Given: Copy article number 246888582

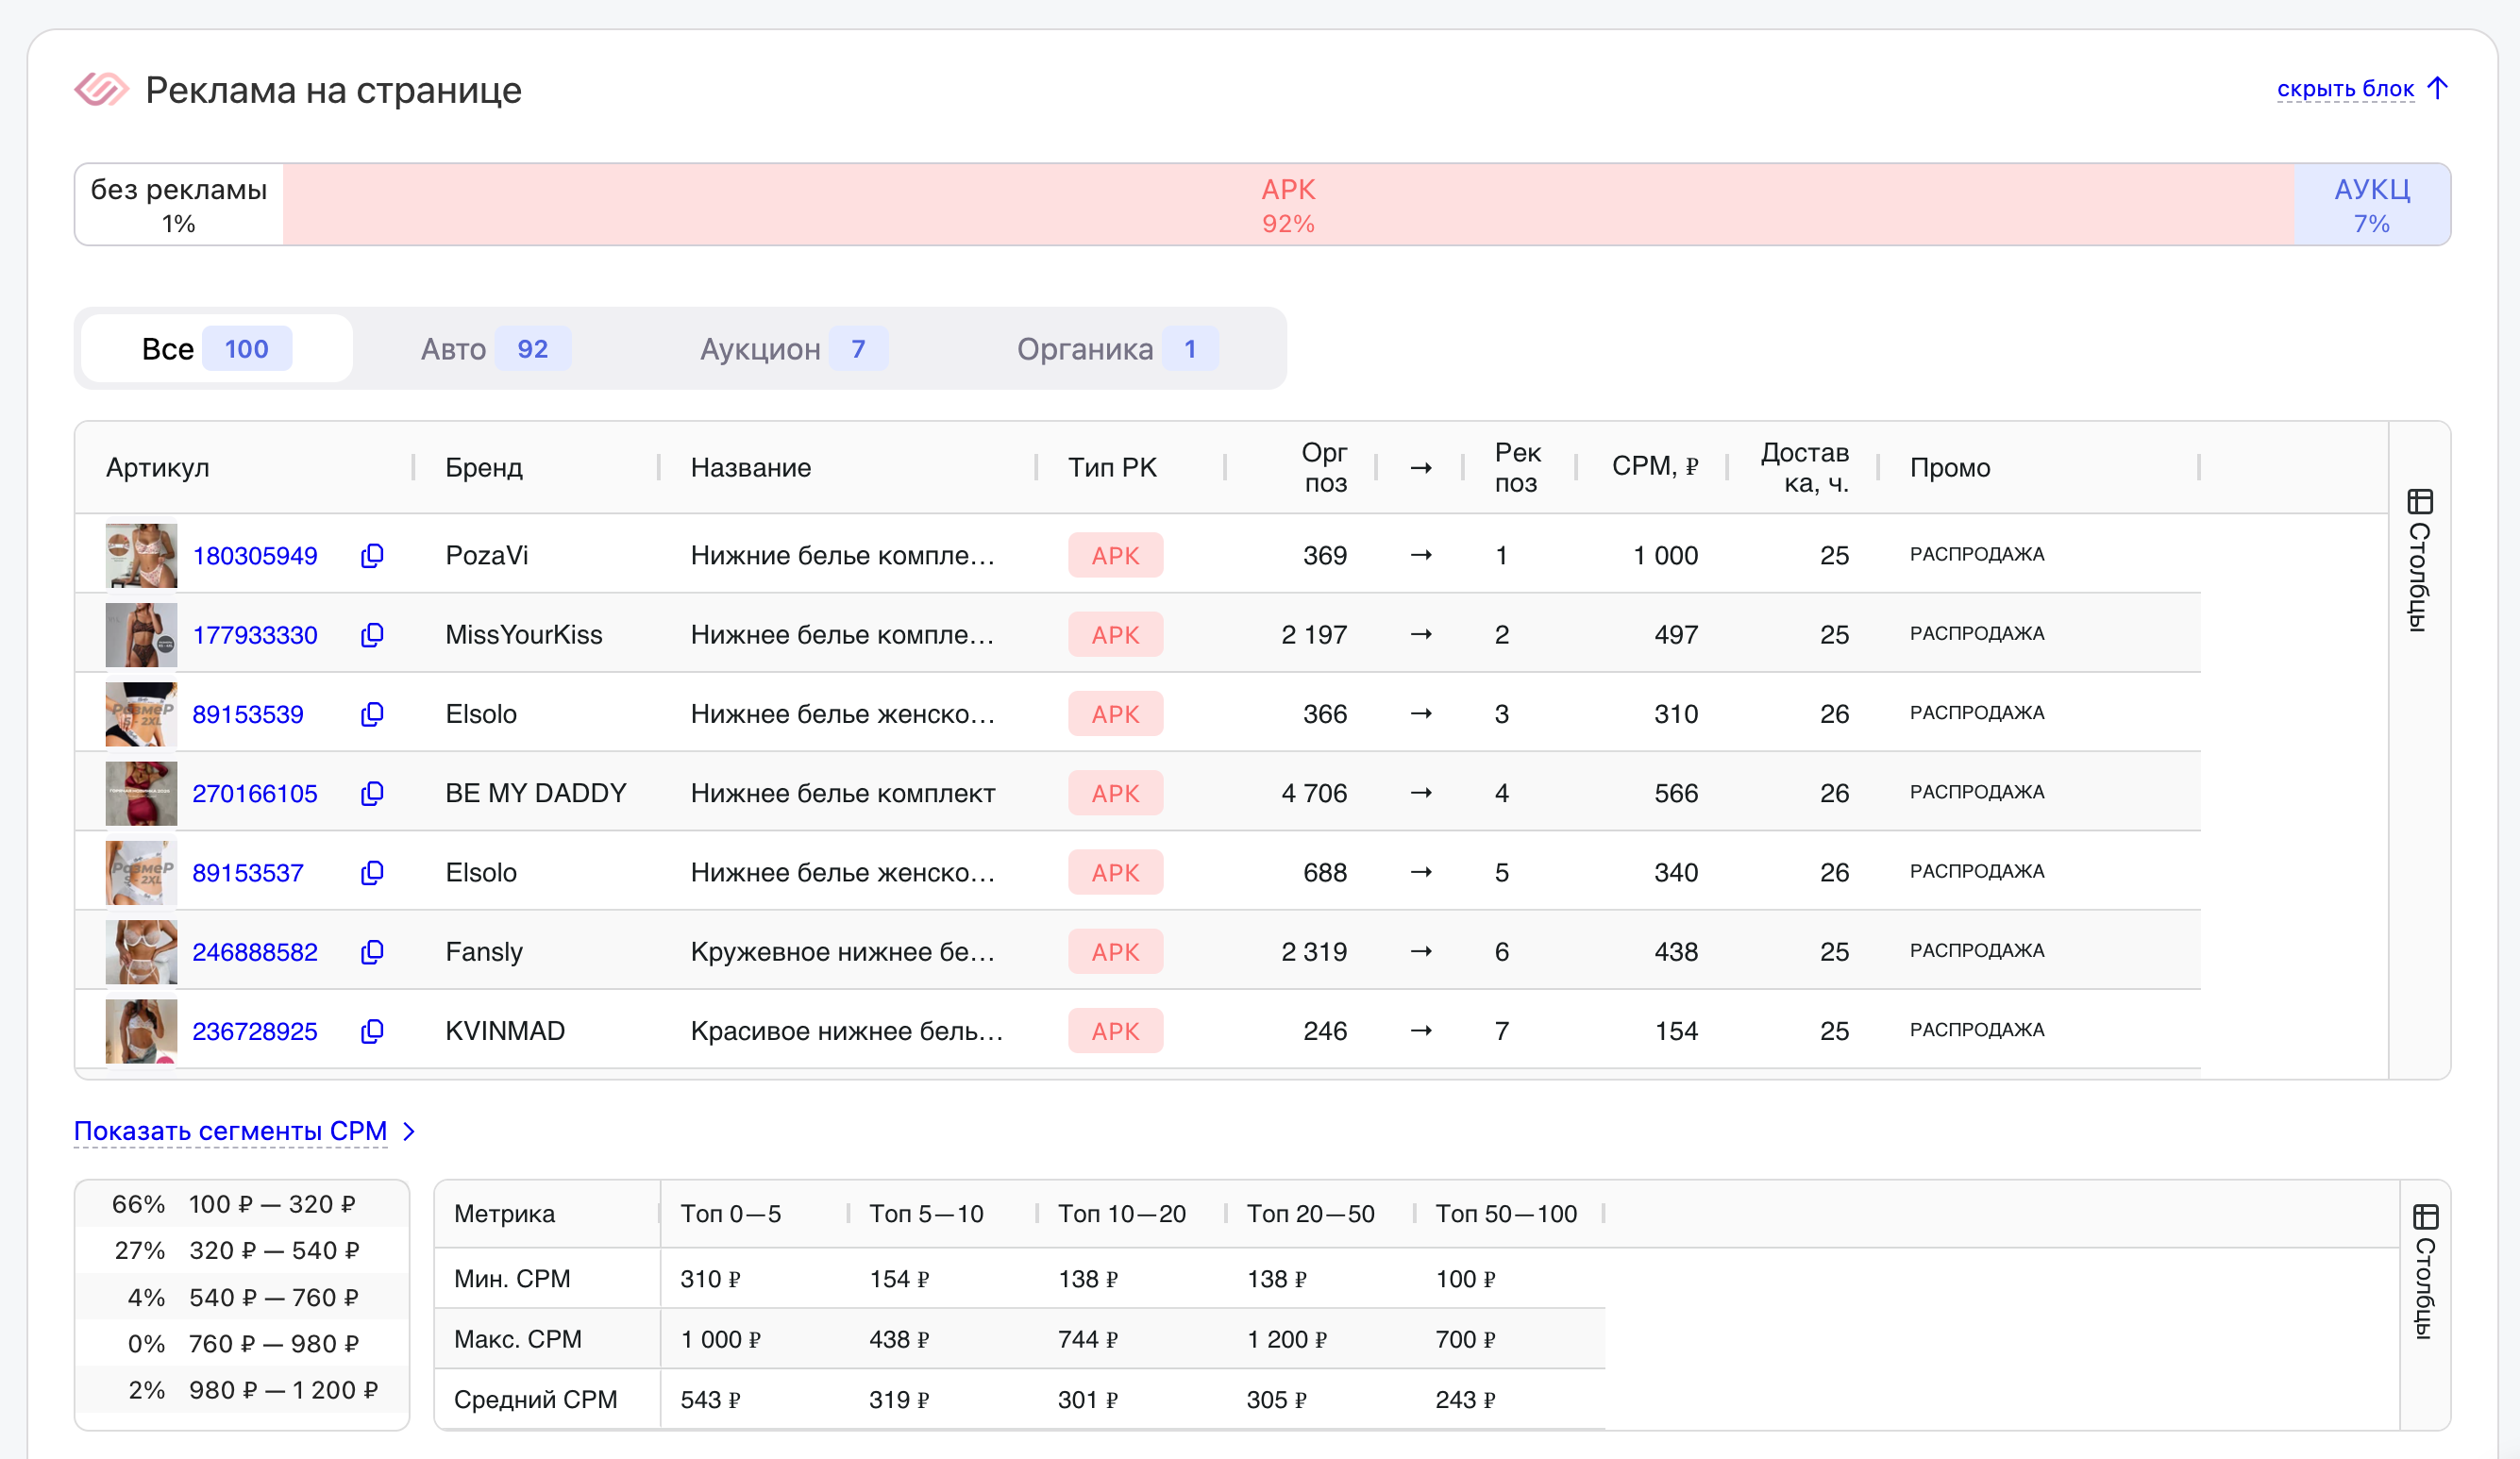Looking at the screenshot, I should [x=372, y=951].
